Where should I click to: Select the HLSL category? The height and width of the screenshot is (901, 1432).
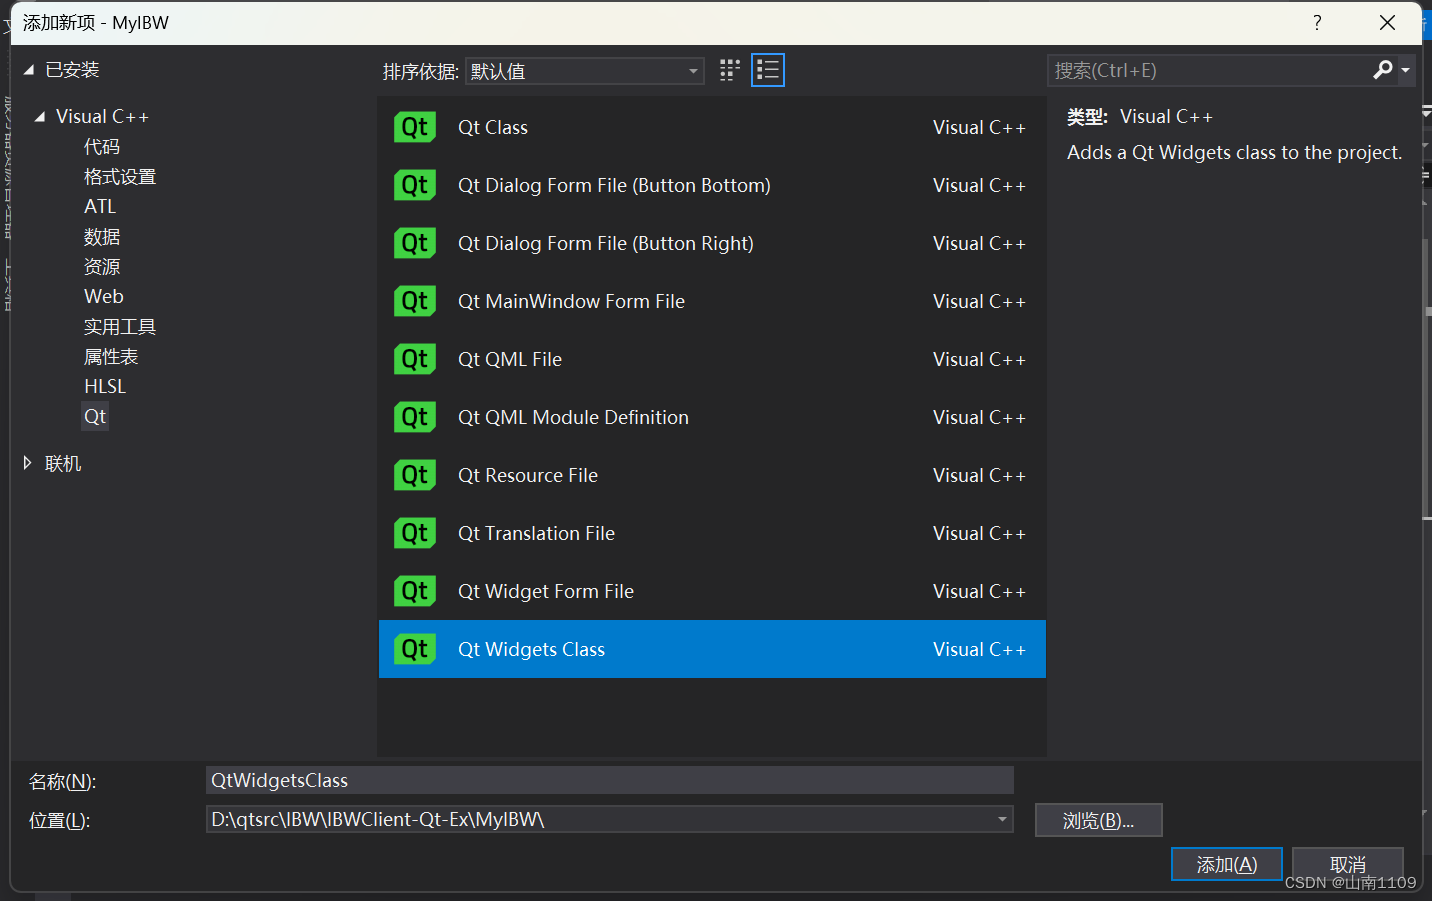point(105,387)
